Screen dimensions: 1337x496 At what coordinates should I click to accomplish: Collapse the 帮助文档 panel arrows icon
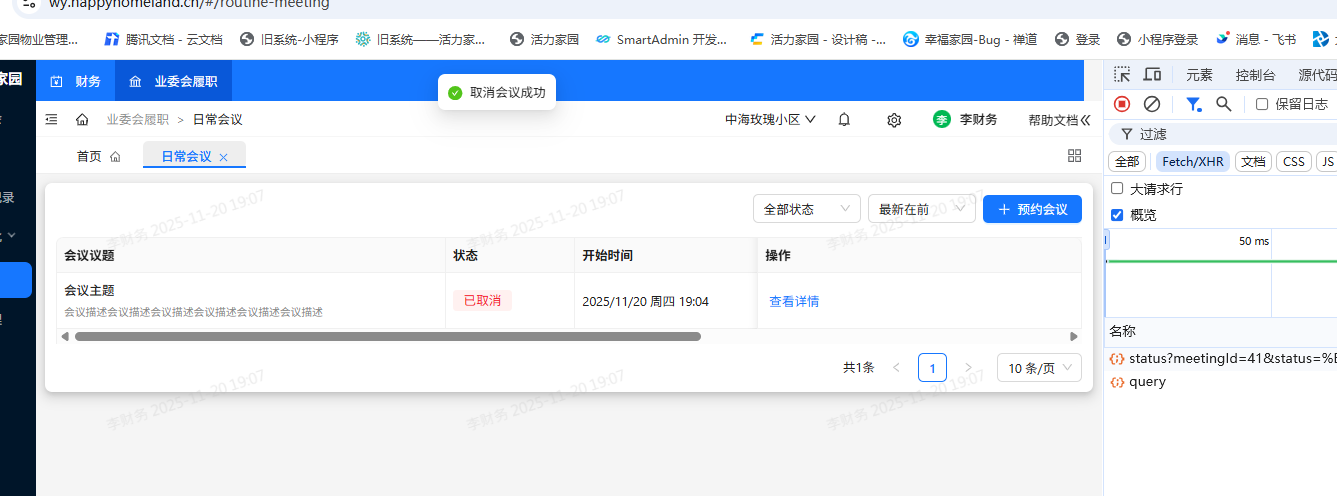[1085, 120]
